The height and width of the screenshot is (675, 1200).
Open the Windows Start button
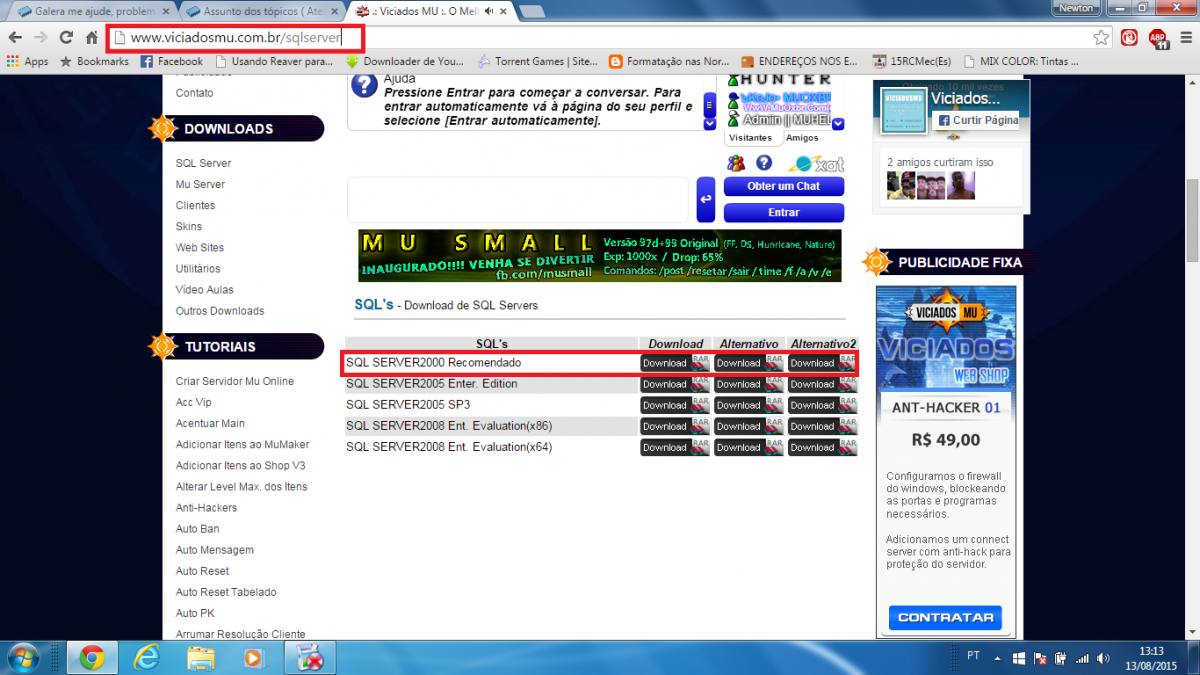pyautogui.click(x=22, y=657)
